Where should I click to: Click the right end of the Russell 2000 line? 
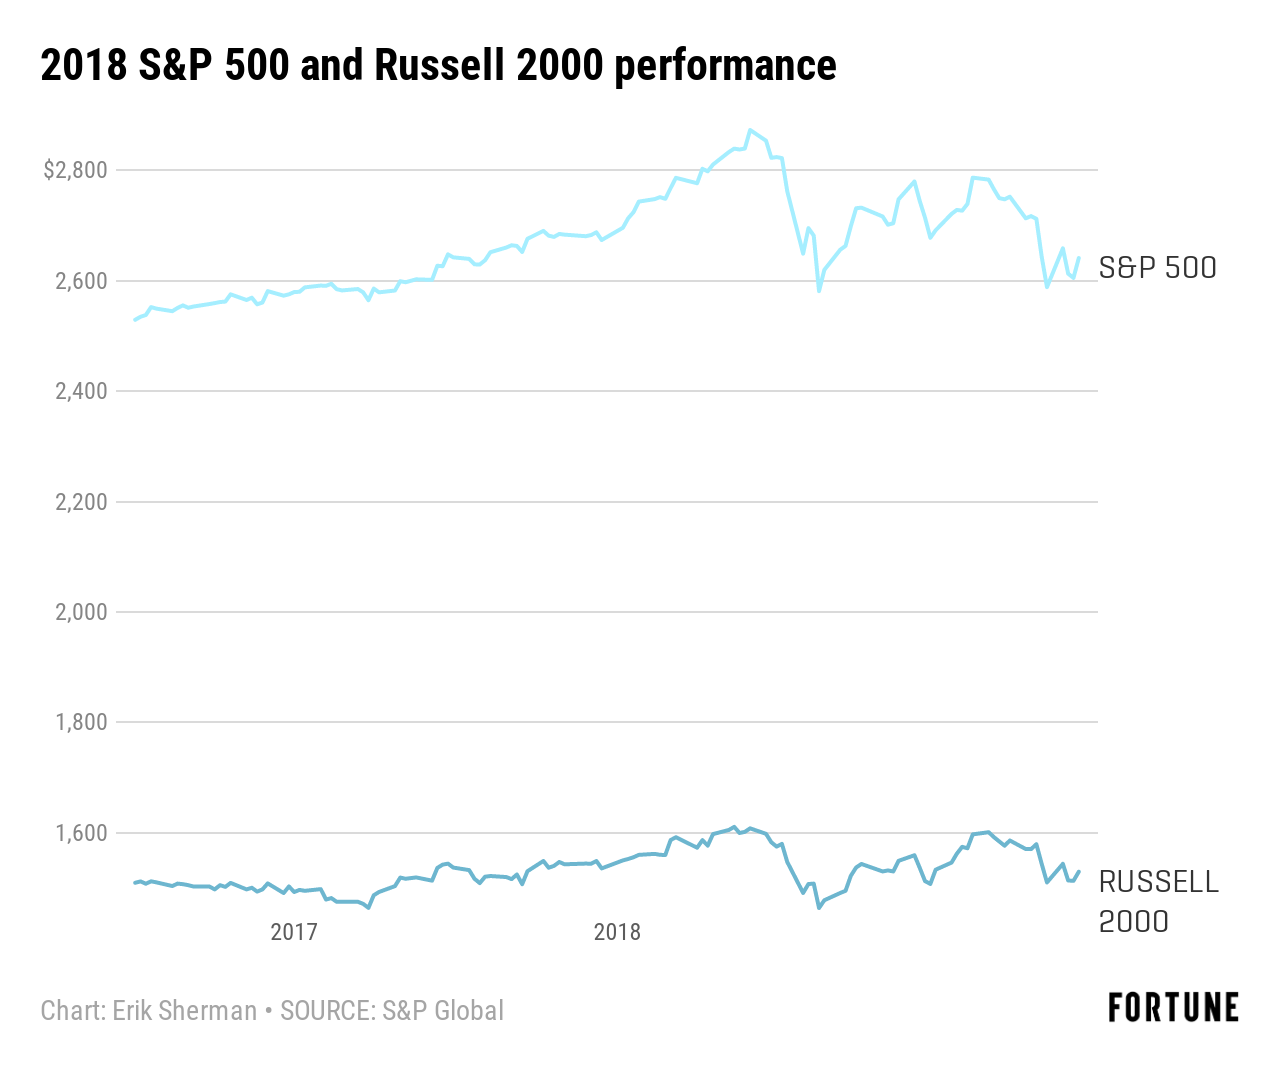1078,872
